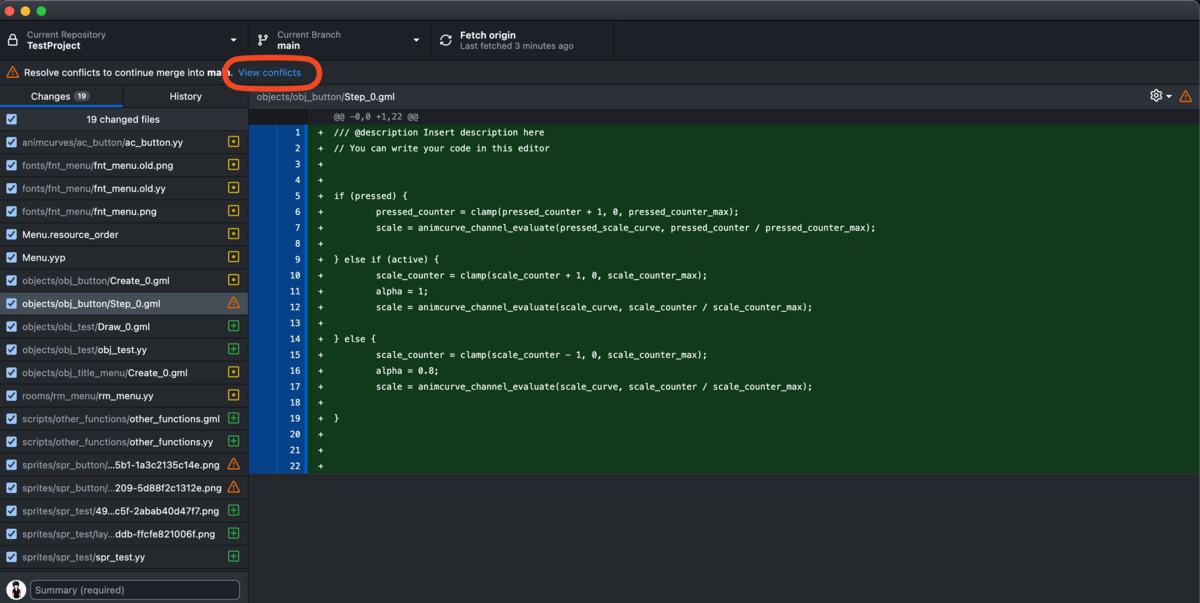Open the Current Repository dropdown
Screen dimensions: 1200x603
pos(124,40)
